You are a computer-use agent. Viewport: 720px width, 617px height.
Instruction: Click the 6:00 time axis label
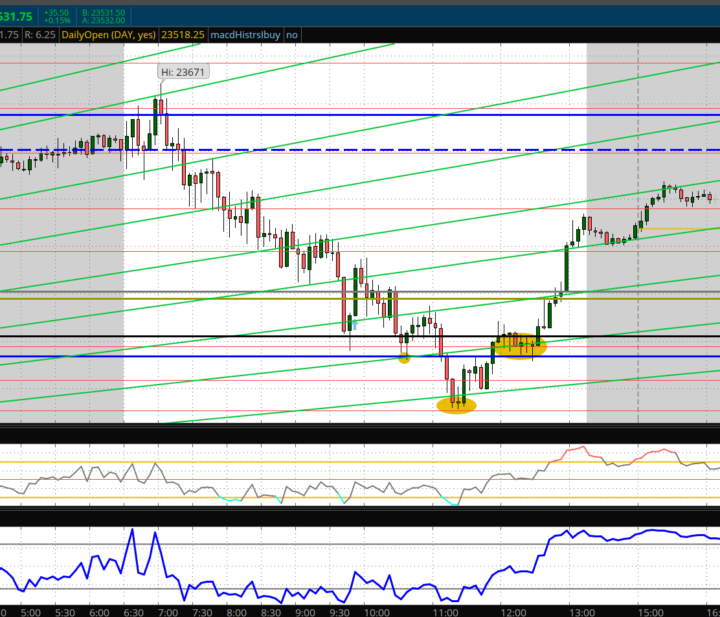(99, 612)
